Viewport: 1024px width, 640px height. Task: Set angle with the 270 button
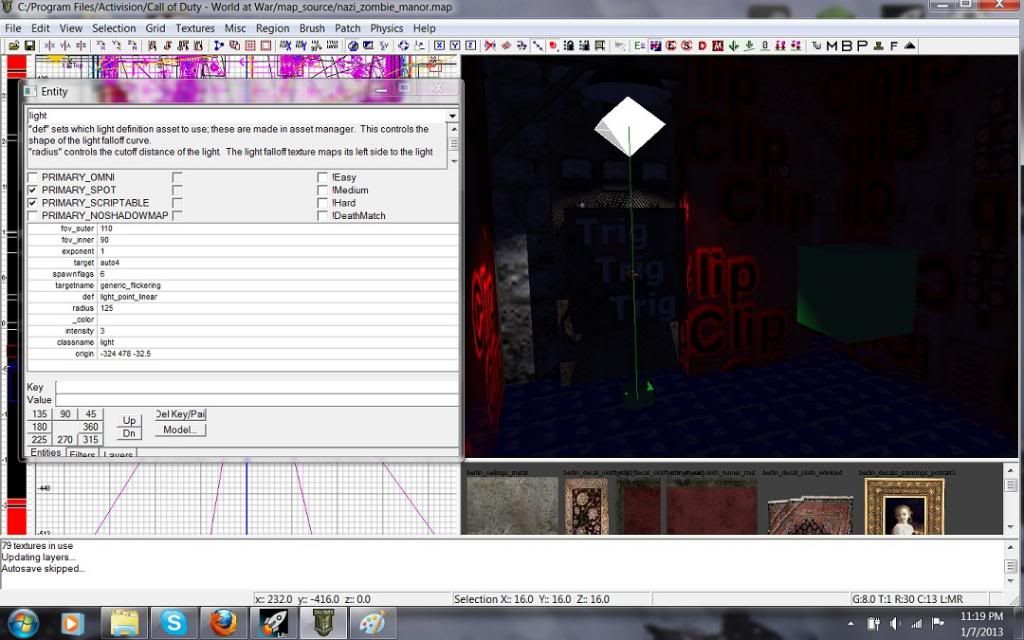coord(65,440)
